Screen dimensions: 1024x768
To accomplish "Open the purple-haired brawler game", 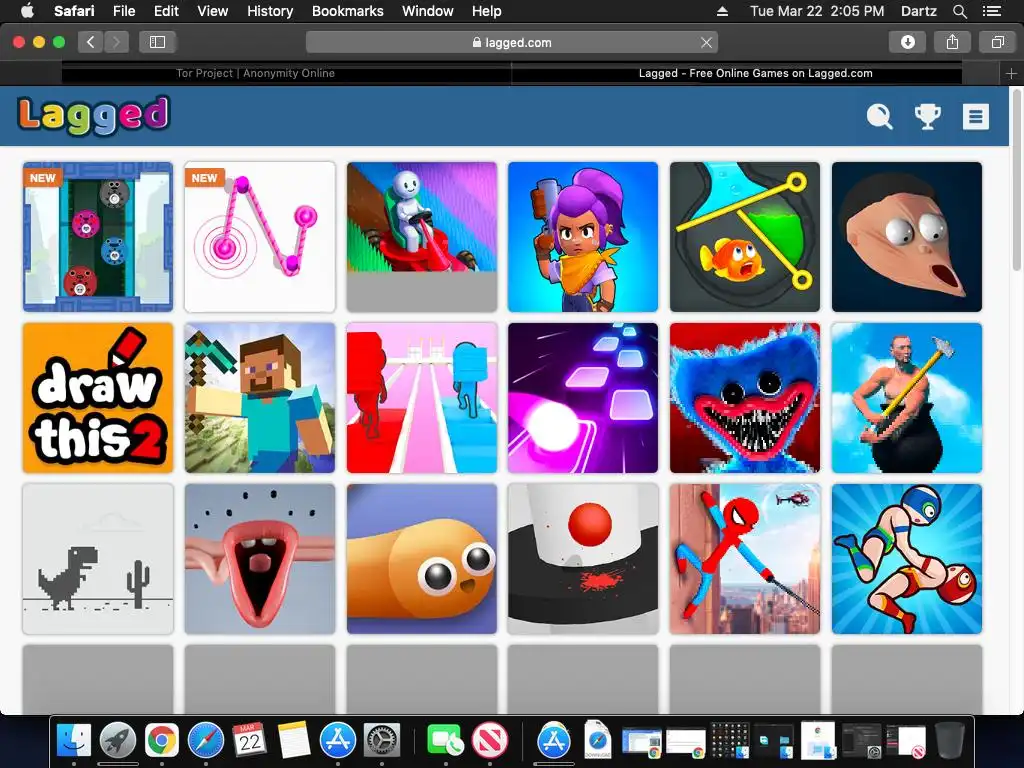I will (583, 237).
